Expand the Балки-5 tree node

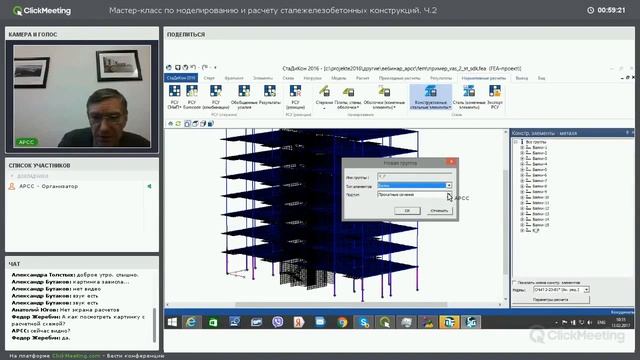[x=522, y=169]
